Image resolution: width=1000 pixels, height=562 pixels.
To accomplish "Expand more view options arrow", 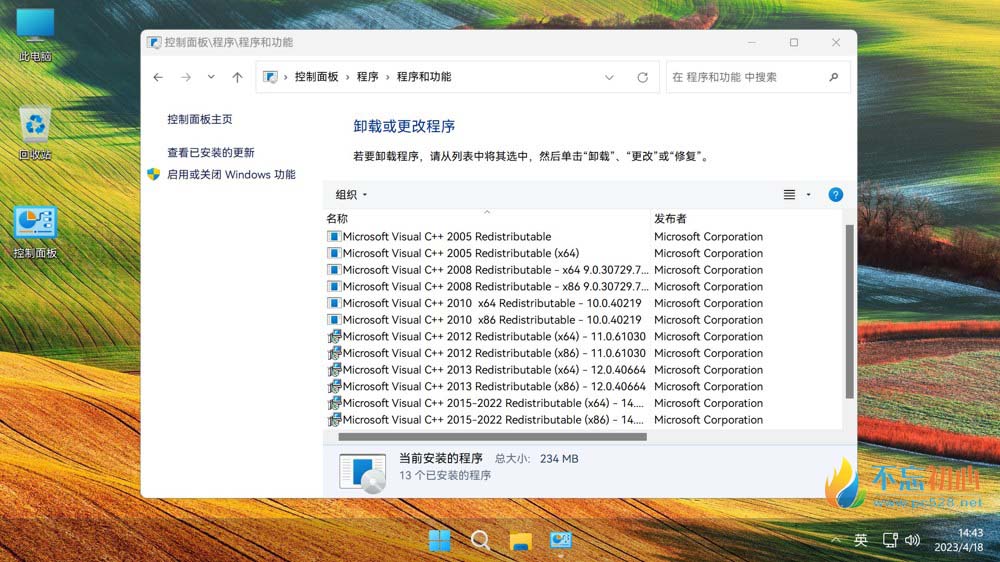I will coord(809,195).
